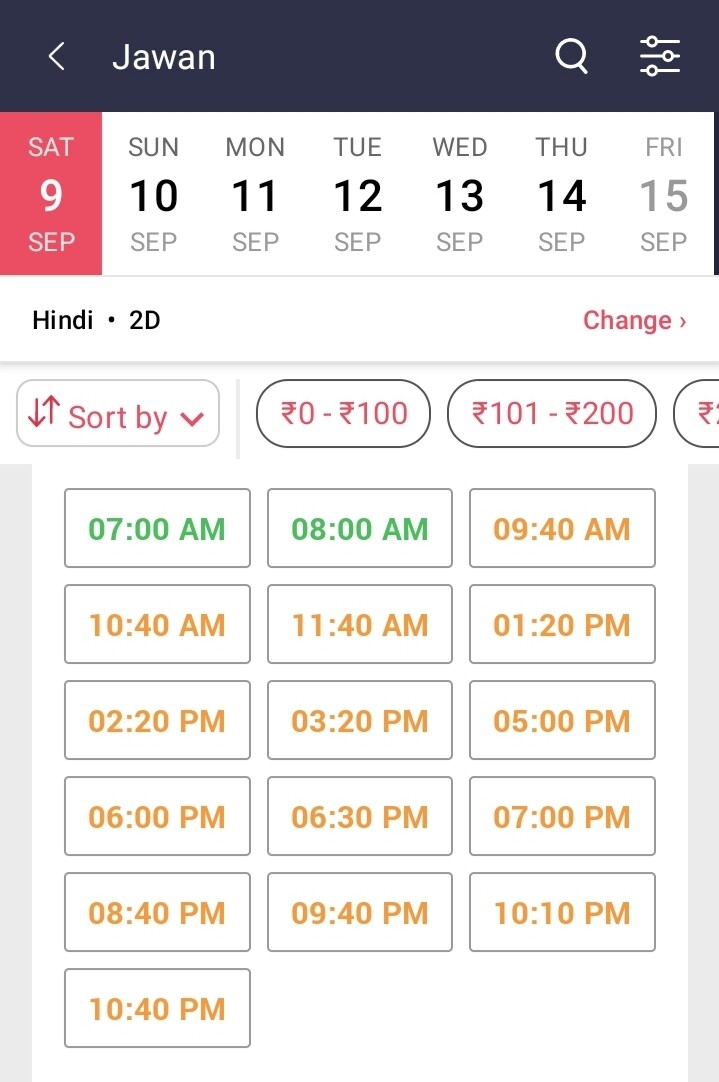The height and width of the screenshot is (1082, 719).
Task: Pick the 03:20 PM showtime
Action: (360, 720)
